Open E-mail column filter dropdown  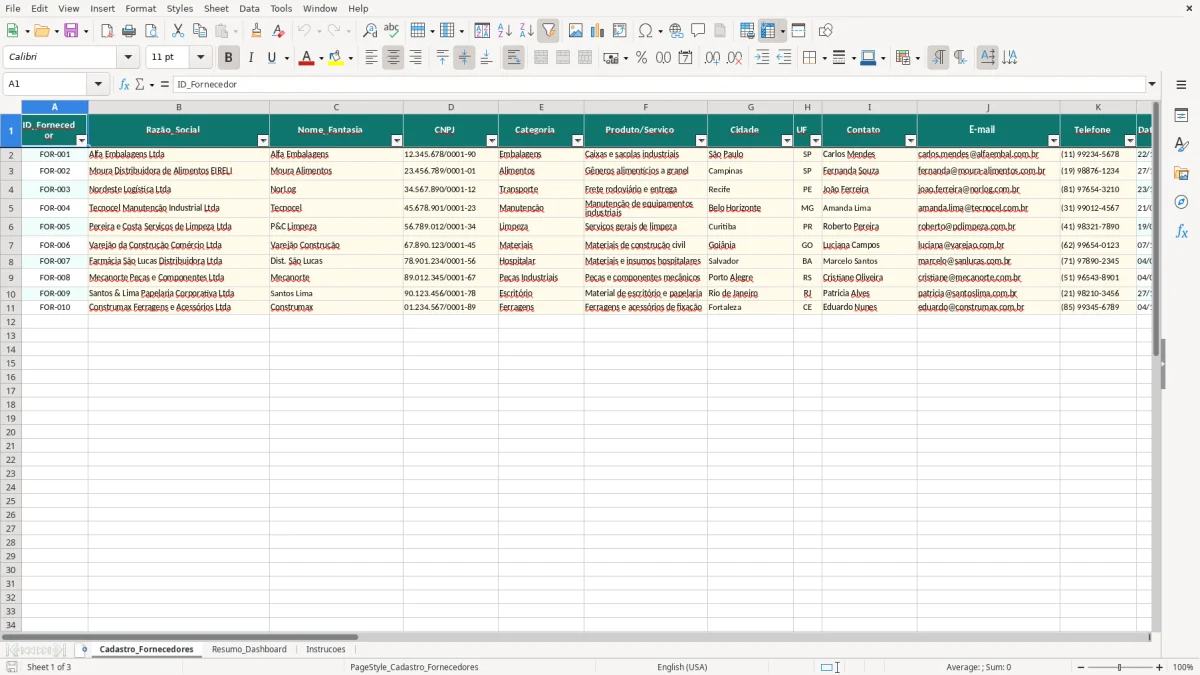point(1054,141)
